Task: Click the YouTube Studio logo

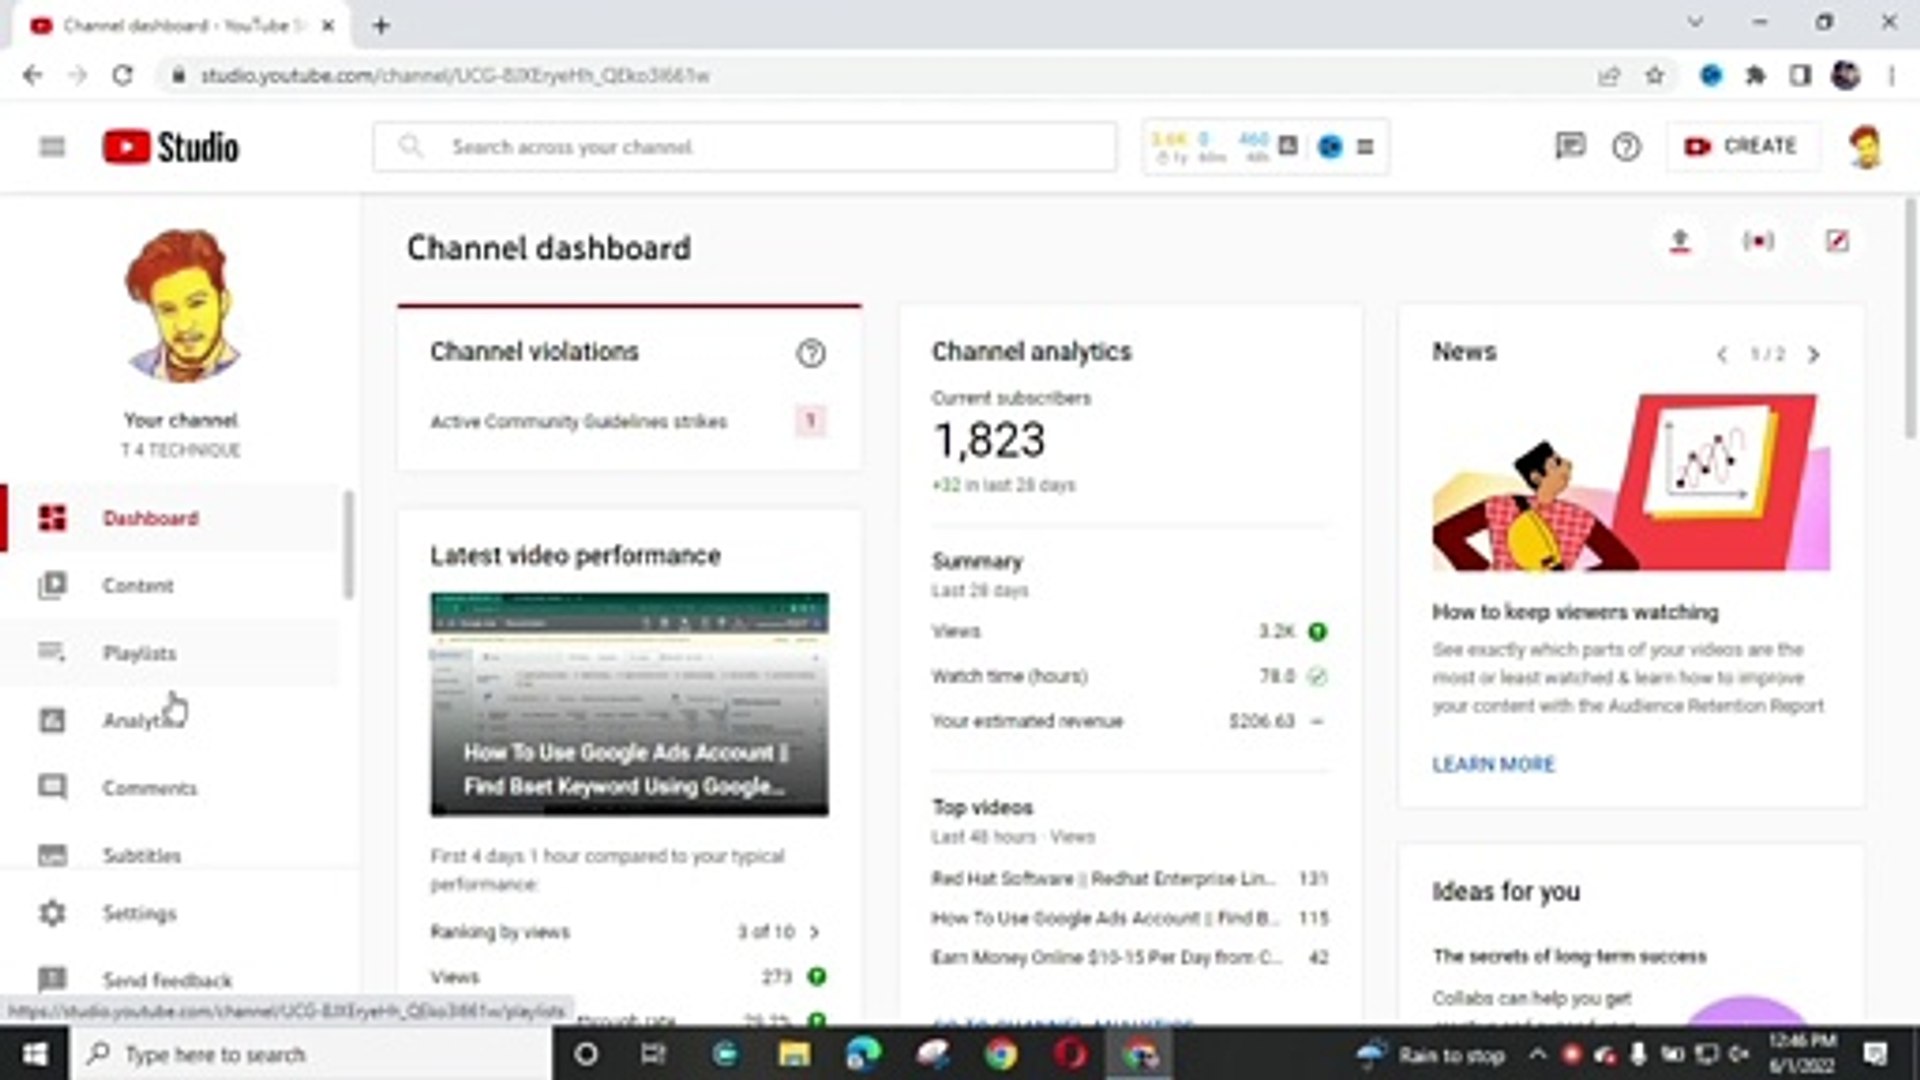Action: [170, 146]
